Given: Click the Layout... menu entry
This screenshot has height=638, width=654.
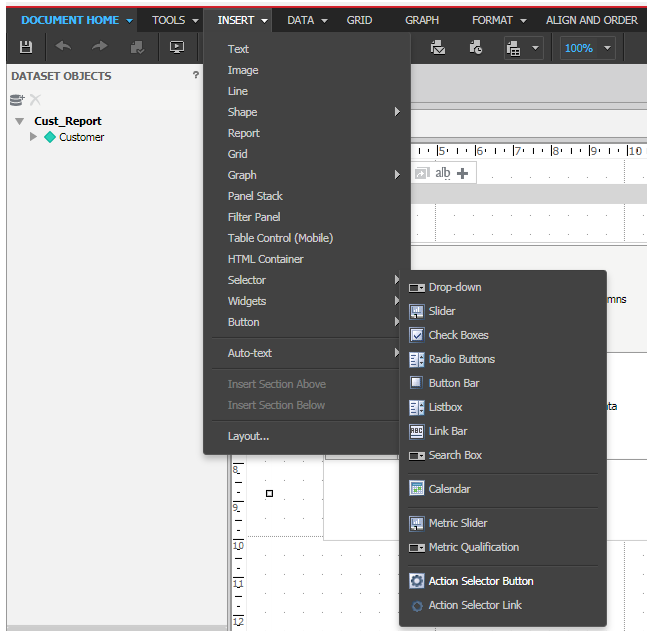Looking at the screenshot, I should (248, 436).
